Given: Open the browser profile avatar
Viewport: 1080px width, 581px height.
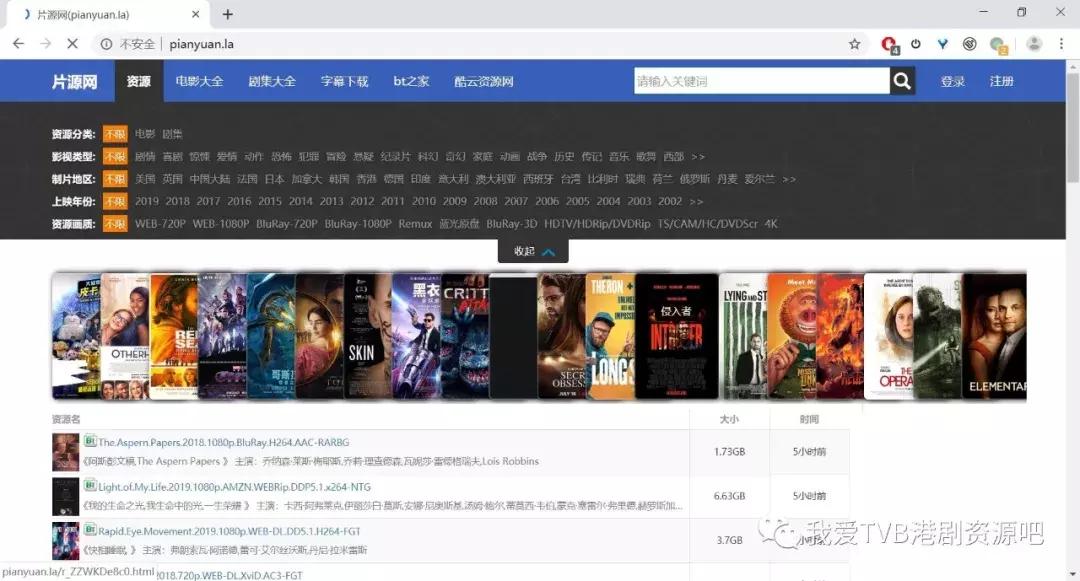Looking at the screenshot, I should 1033,44.
